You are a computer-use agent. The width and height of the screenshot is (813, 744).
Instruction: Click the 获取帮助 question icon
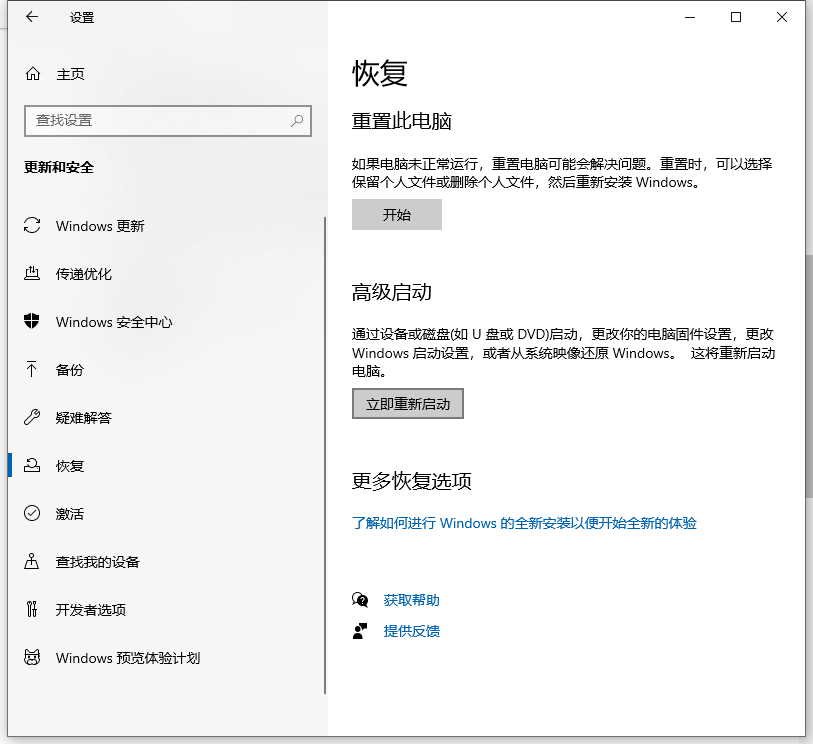click(360, 599)
